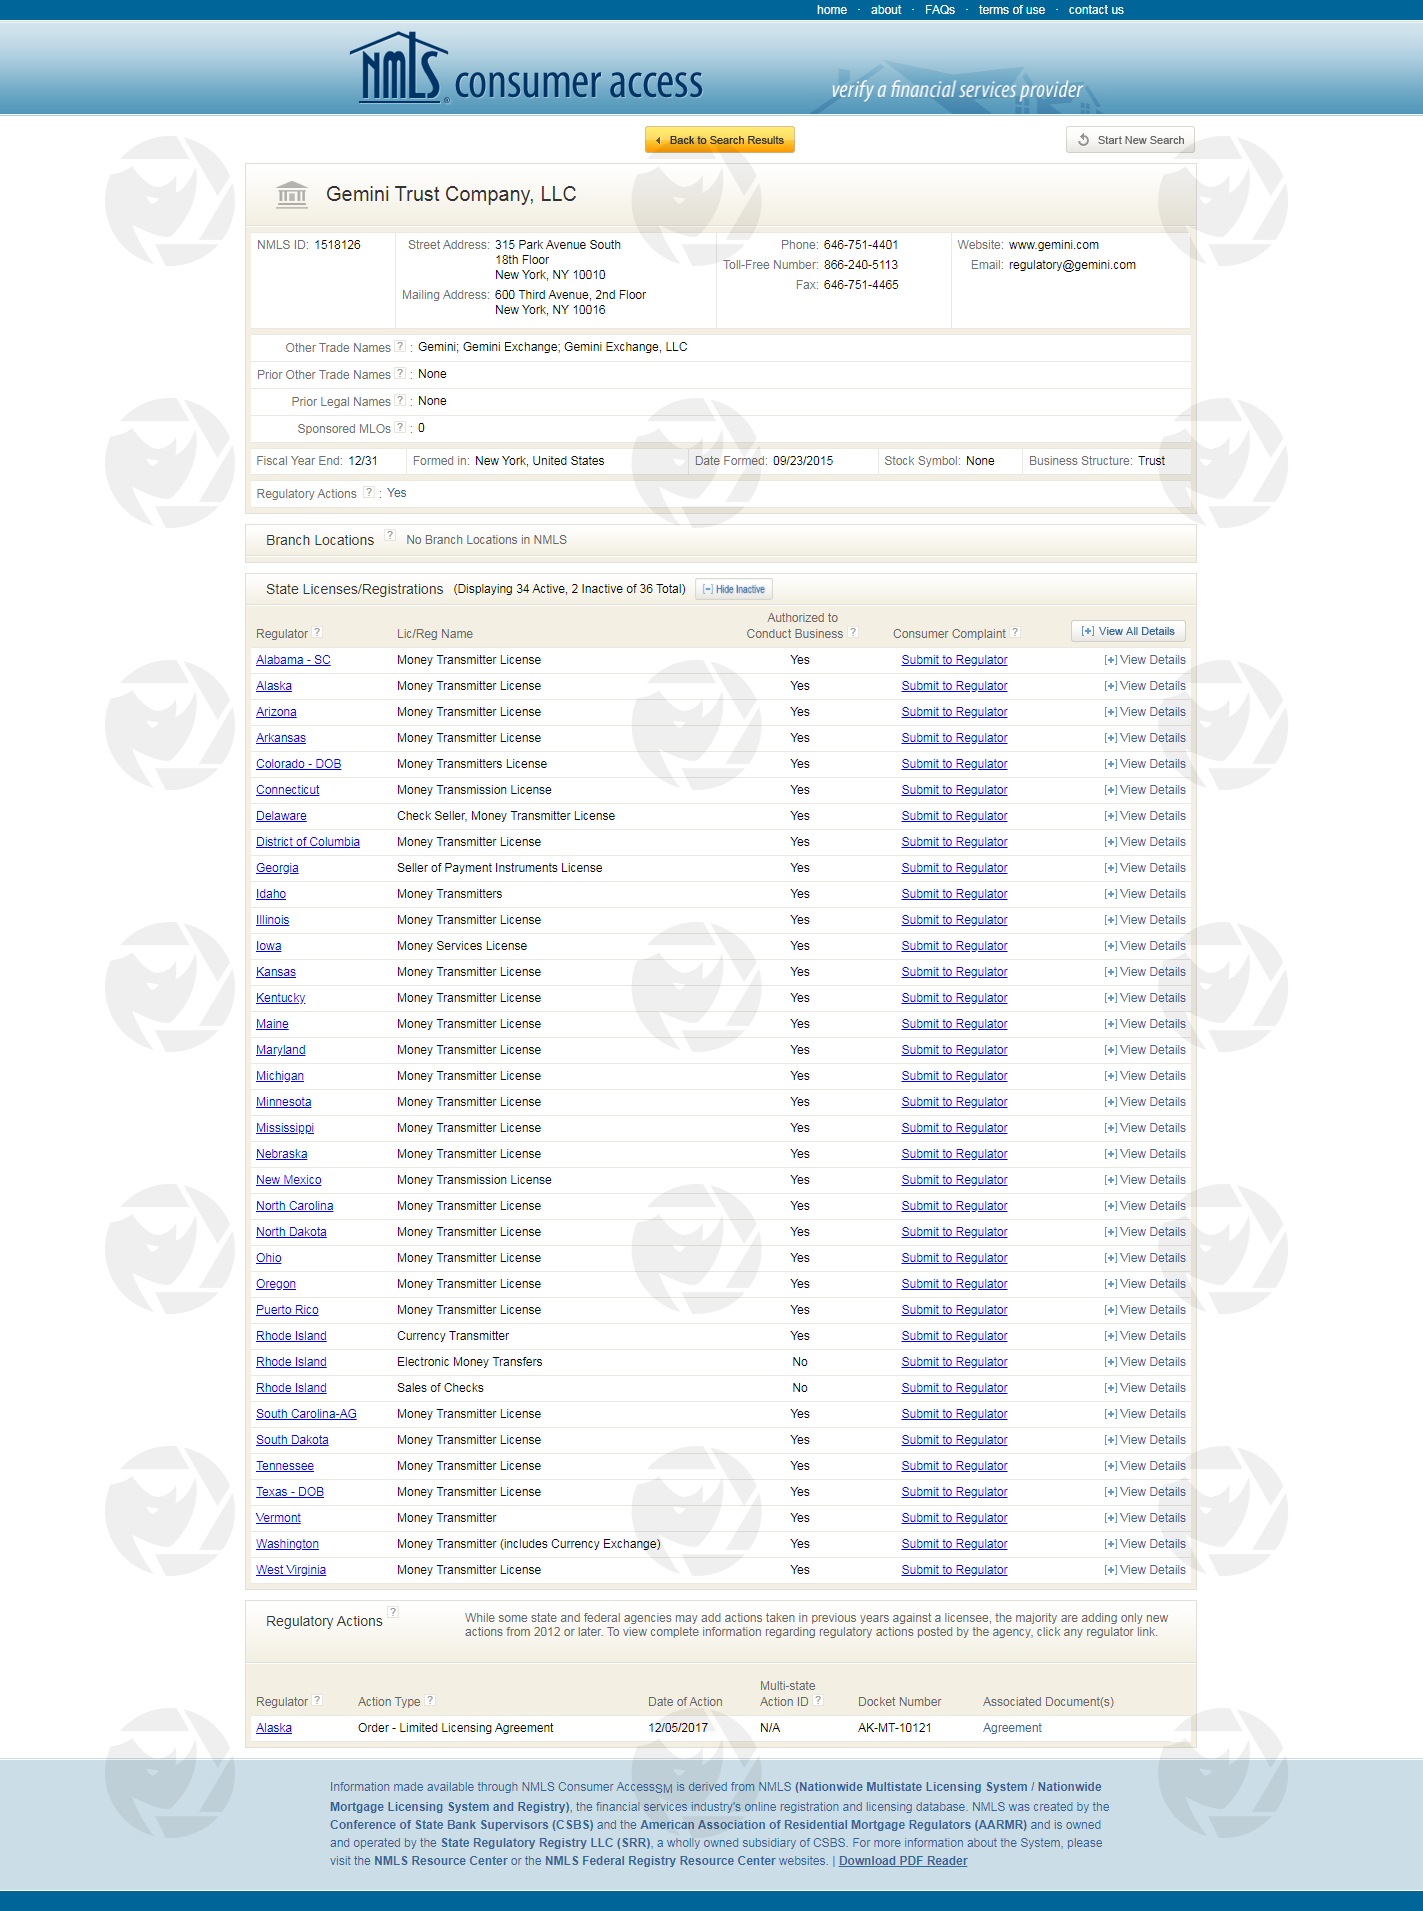Click the help icon next to Regulator column header
The width and height of the screenshot is (1423, 1911).
click(x=317, y=632)
